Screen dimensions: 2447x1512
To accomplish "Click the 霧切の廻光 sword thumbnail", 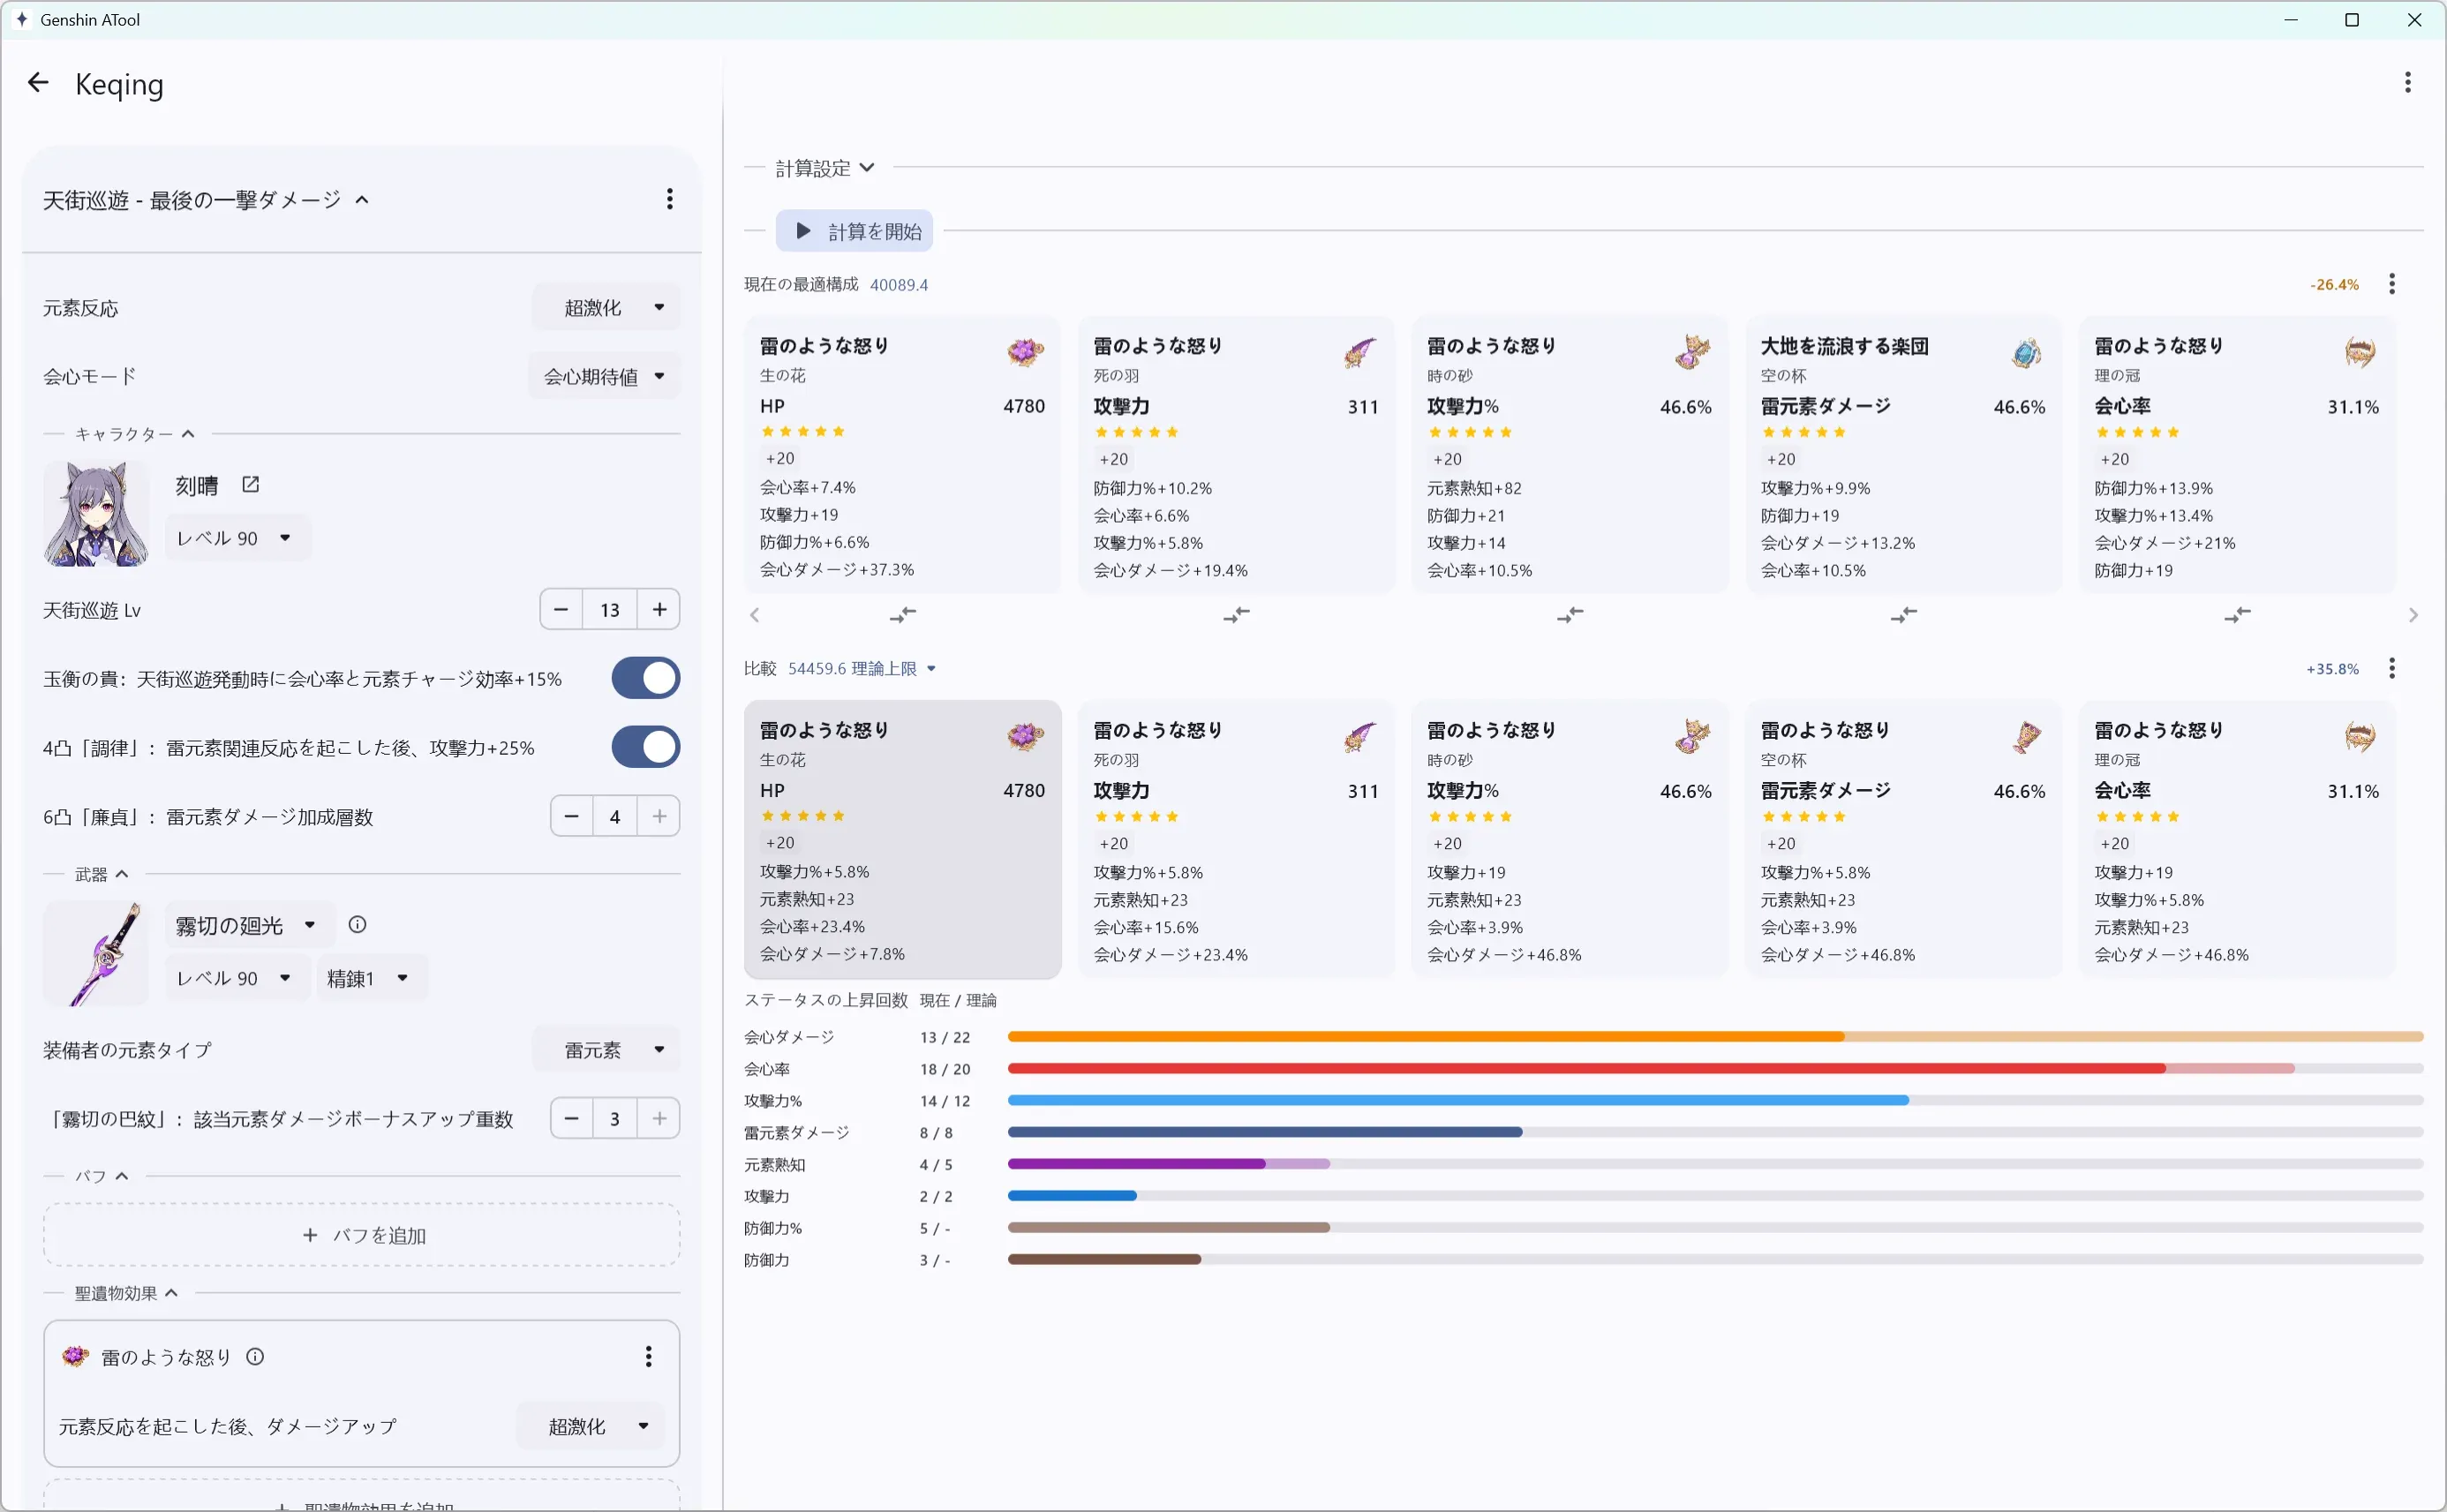I will (96, 953).
